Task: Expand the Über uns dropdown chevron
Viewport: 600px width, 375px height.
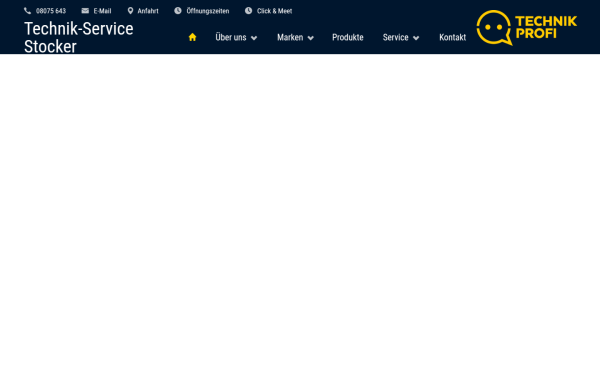Action: point(254,38)
